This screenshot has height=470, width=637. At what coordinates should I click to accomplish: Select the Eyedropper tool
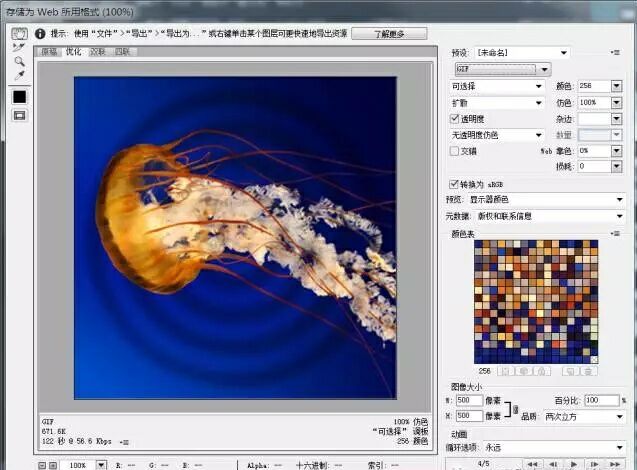point(18,75)
